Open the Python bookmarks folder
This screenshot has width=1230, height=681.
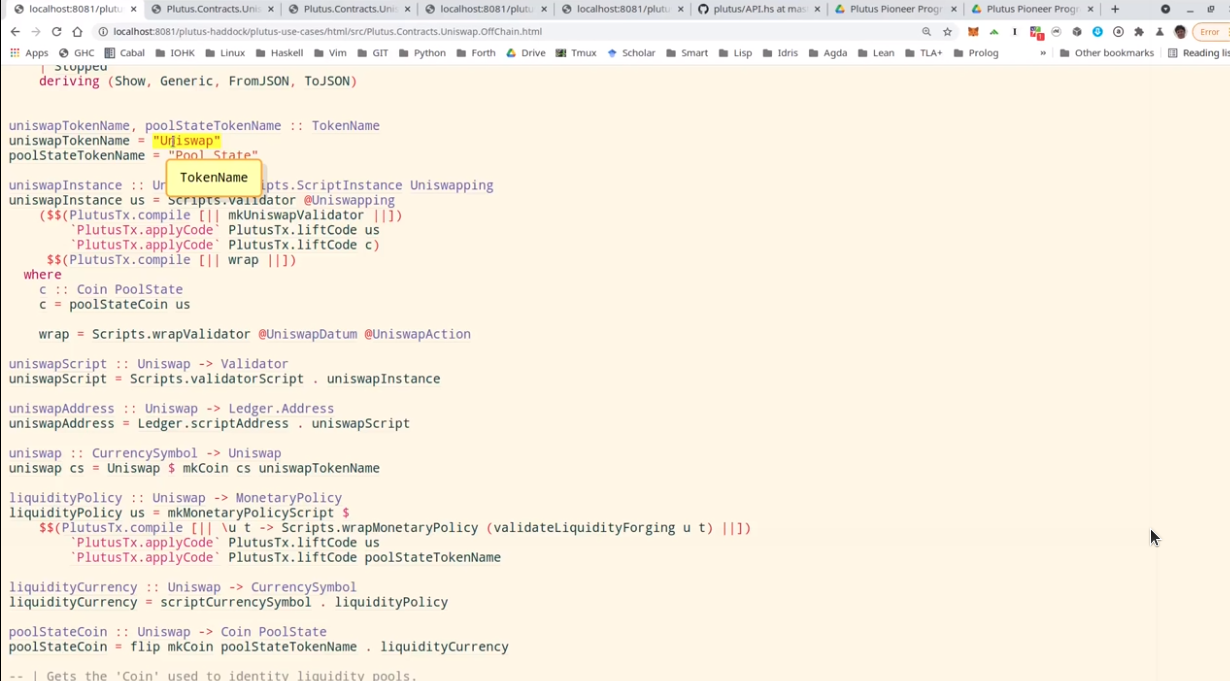click(x=422, y=53)
